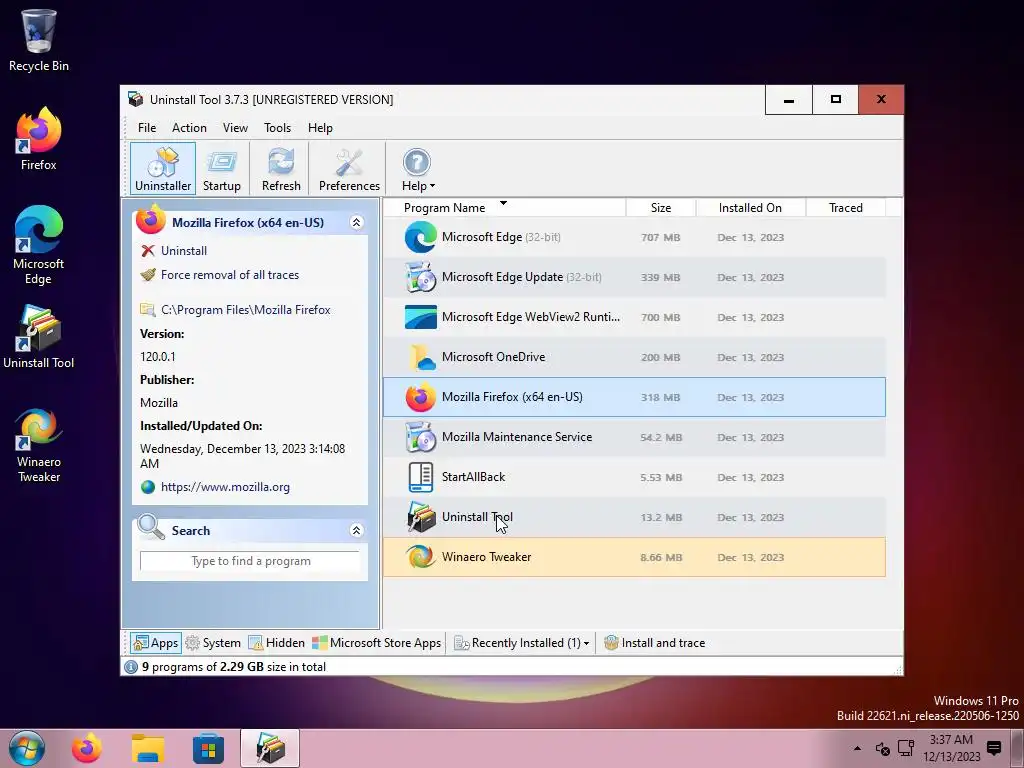Viewport: 1024px width, 768px height.
Task: Open Recycle Bin desktop icon
Action: (x=39, y=40)
